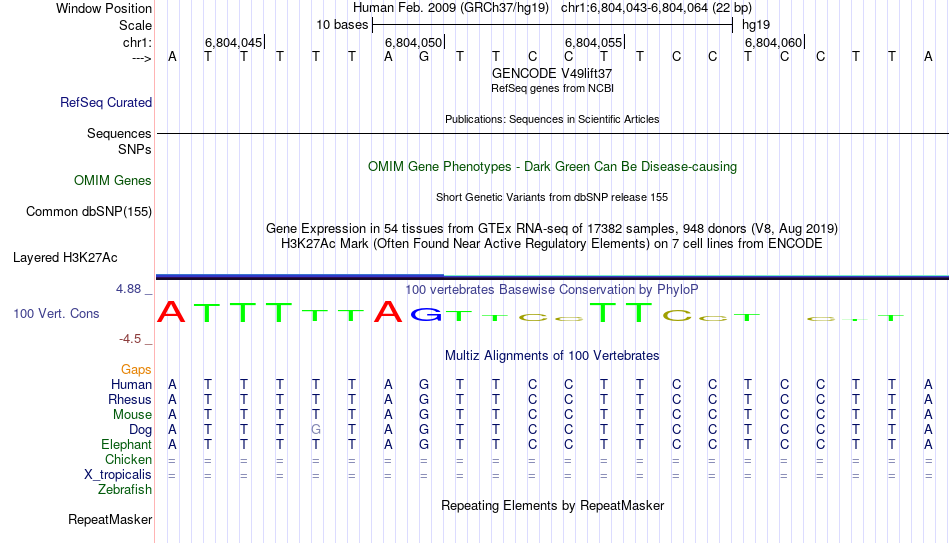
Task: Click the chr1: ruler label
Action: click(137, 42)
